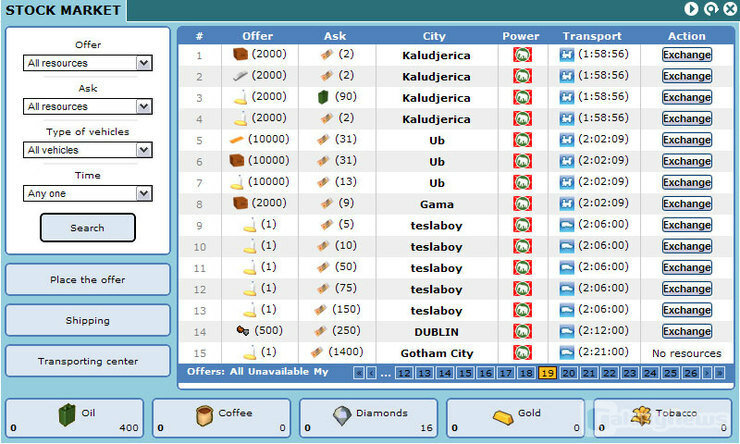This screenshot has width=740, height=444.
Task: Click the ask money icon in row 15 (1400)
Action: [317, 352]
